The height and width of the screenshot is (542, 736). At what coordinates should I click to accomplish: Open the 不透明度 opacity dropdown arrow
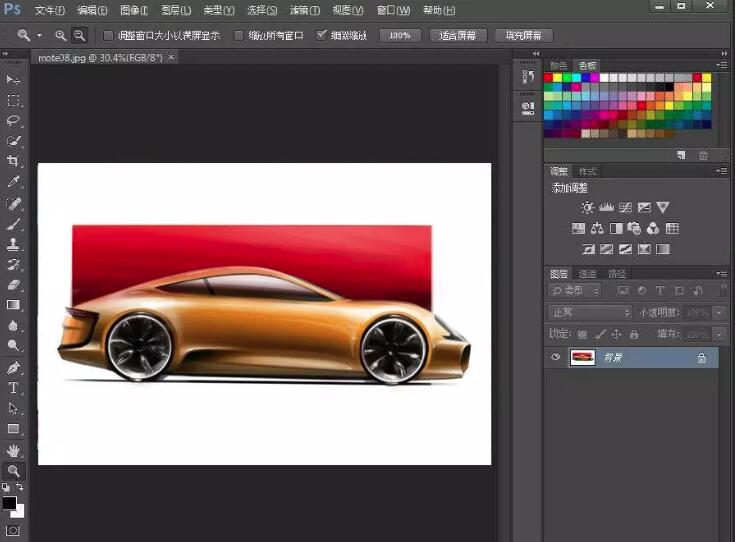[720, 313]
